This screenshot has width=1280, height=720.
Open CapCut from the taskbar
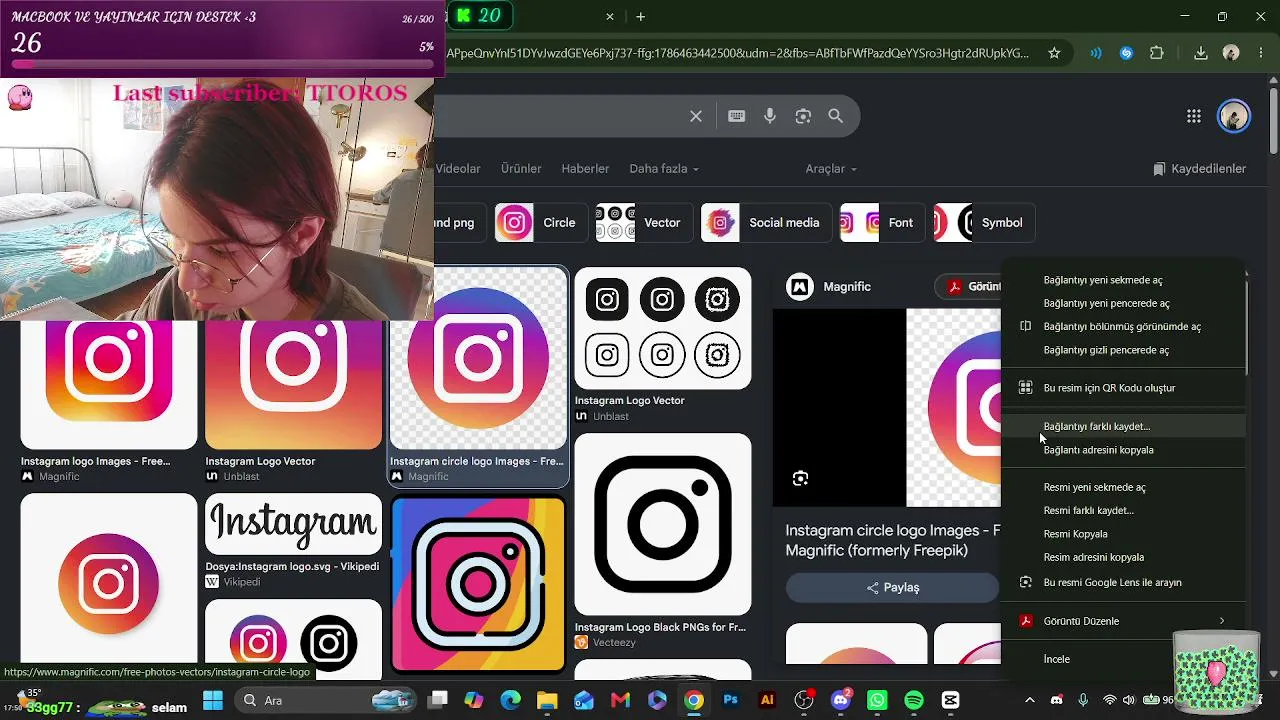click(950, 700)
